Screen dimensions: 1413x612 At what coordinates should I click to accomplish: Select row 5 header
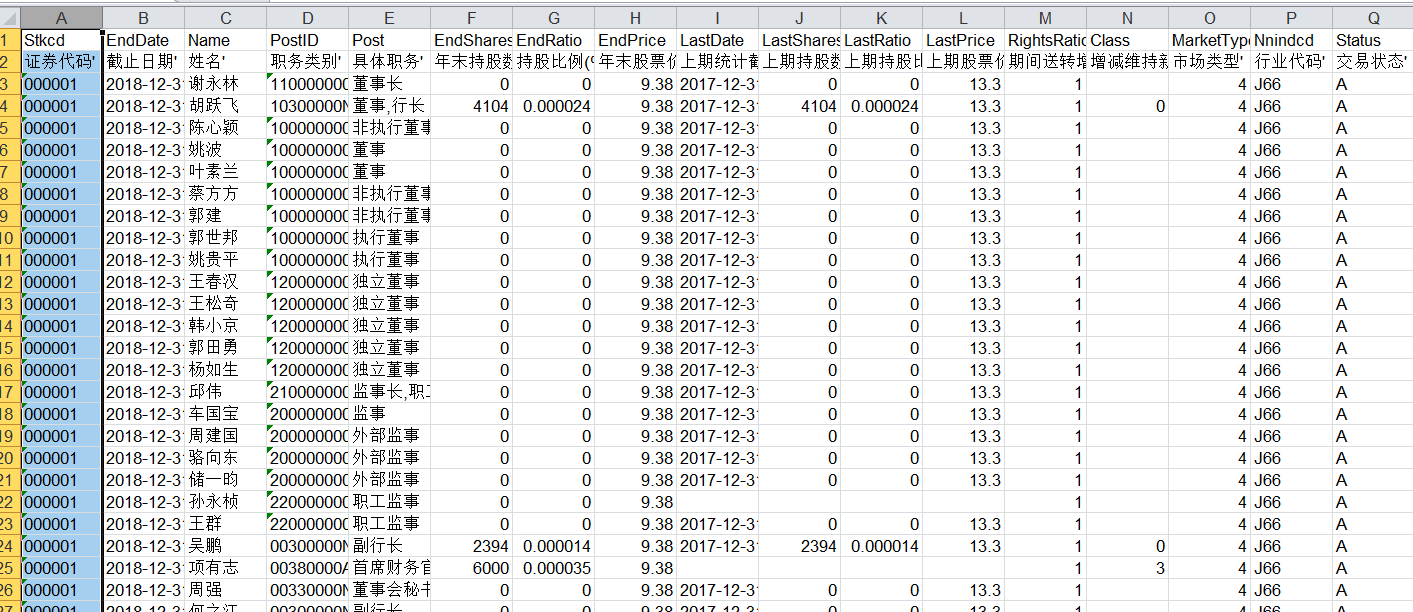(x=10, y=128)
